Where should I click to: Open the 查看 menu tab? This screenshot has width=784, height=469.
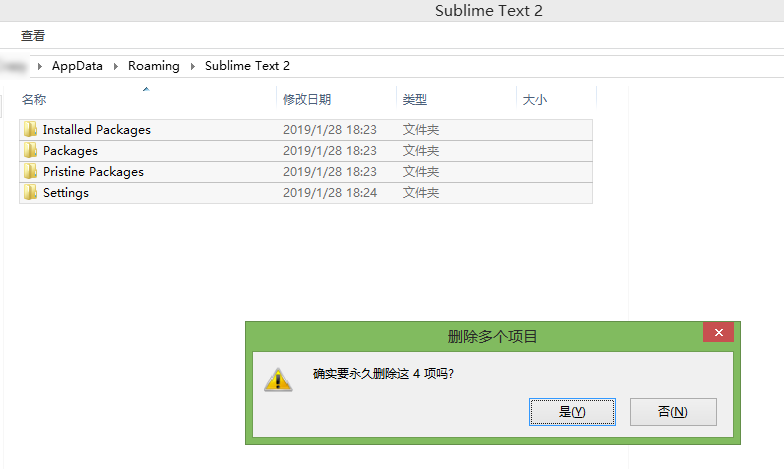pos(33,36)
